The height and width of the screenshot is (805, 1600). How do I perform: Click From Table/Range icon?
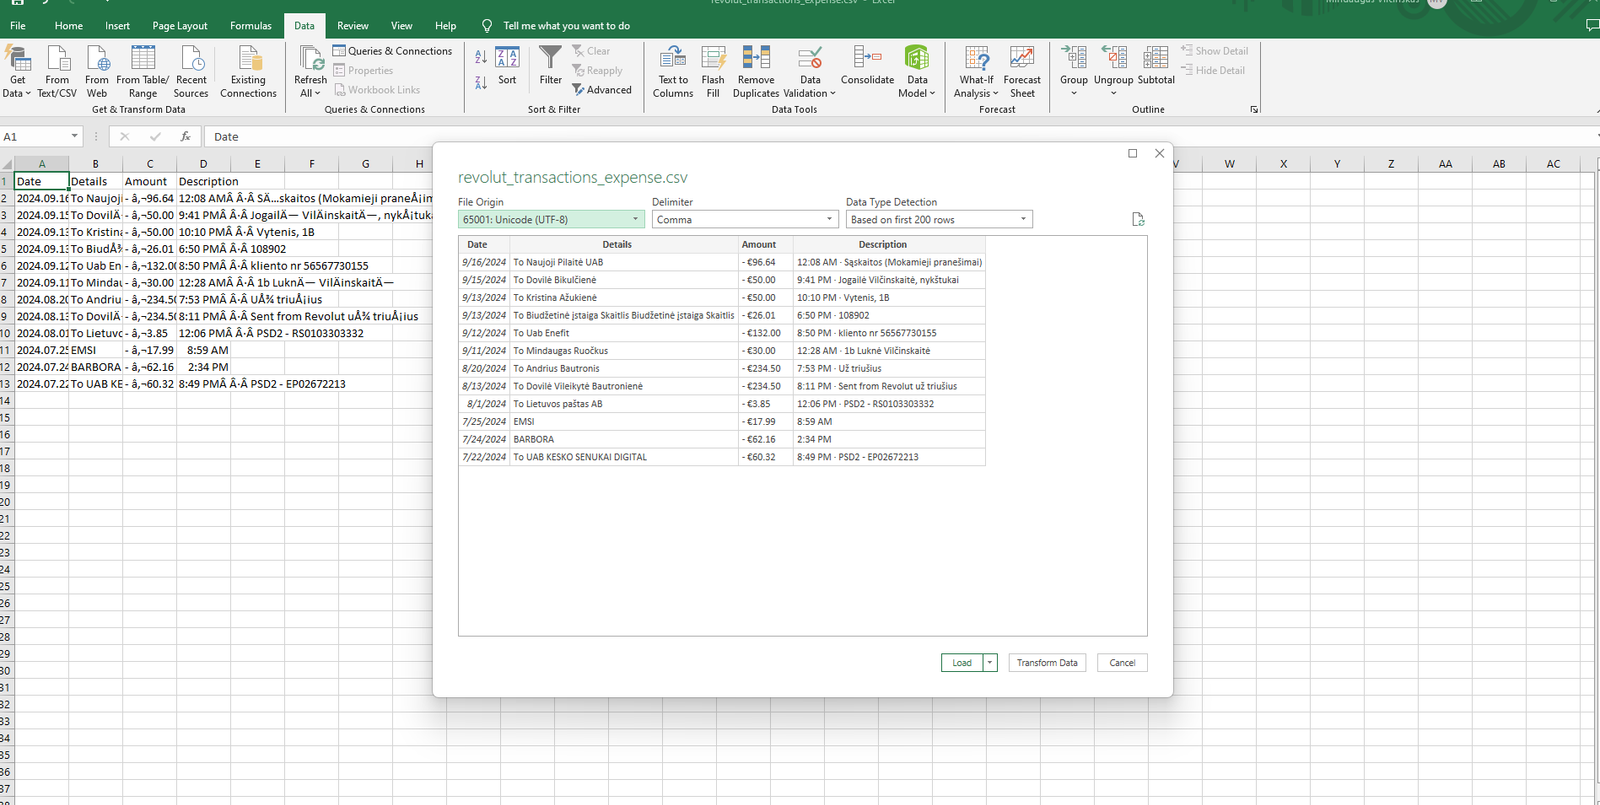[x=143, y=58]
